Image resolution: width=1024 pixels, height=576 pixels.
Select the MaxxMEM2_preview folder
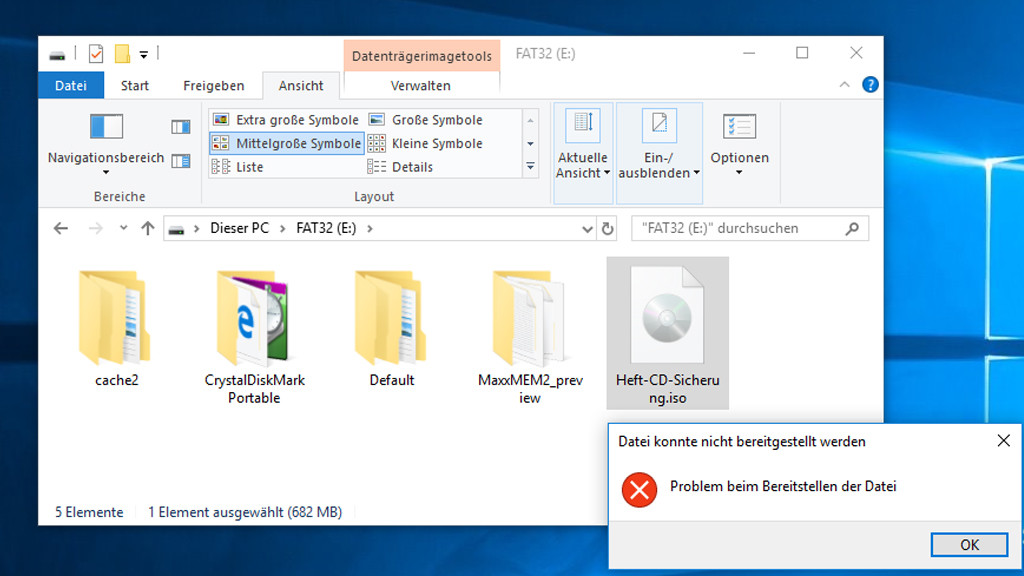(530, 335)
